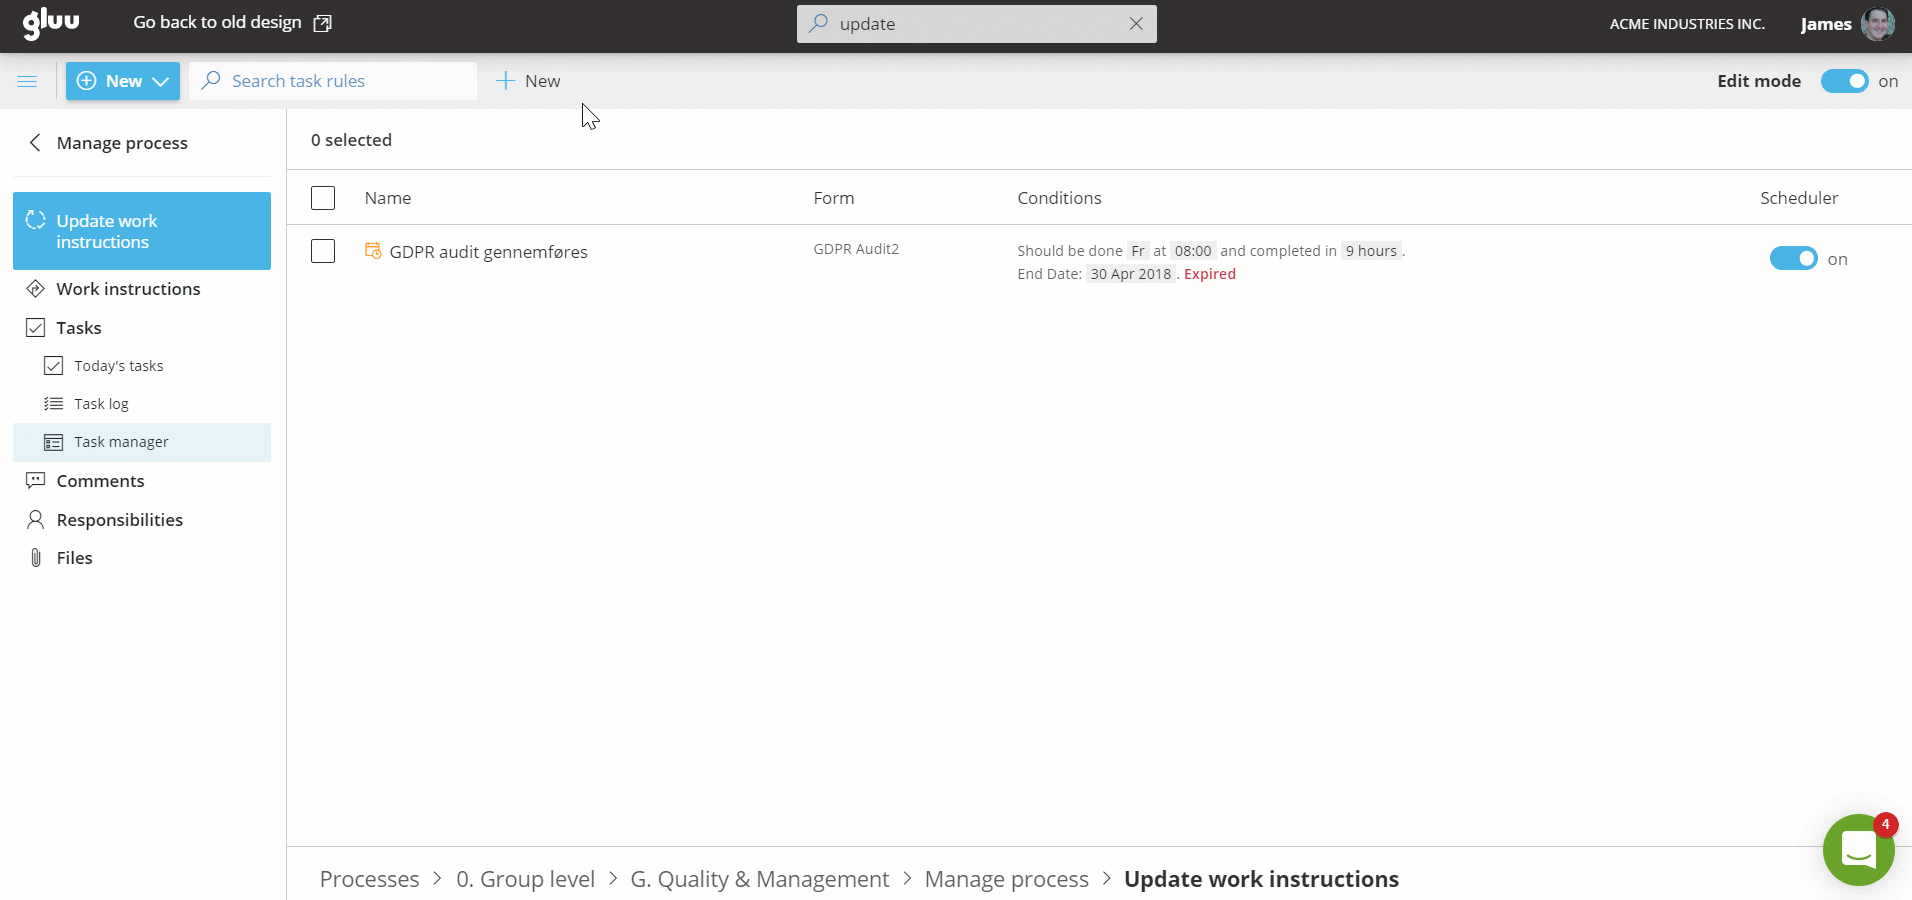Clear the search with the X icon

click(1136, 24)
